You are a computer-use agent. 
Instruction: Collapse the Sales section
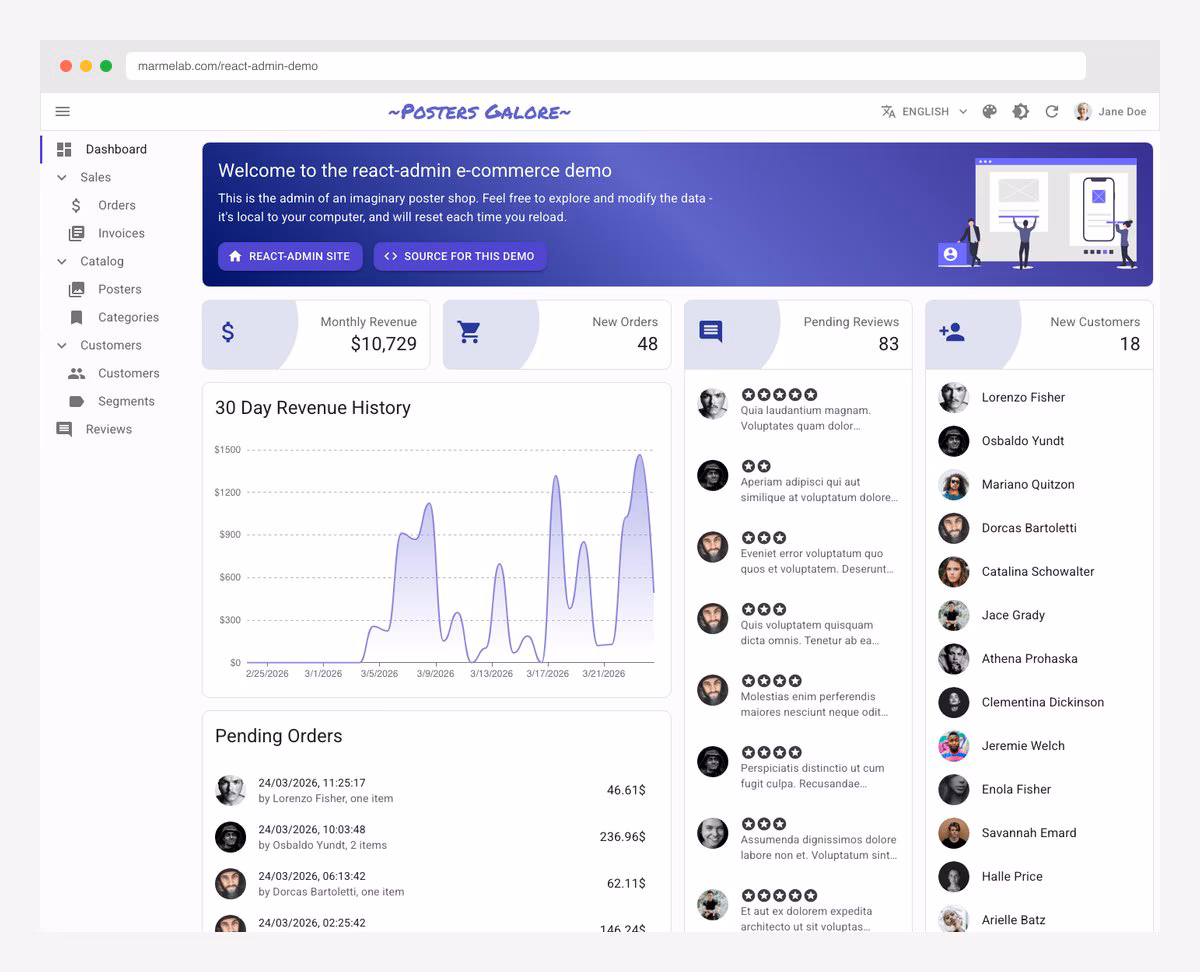pyautogui.click(x=62, y=177)
